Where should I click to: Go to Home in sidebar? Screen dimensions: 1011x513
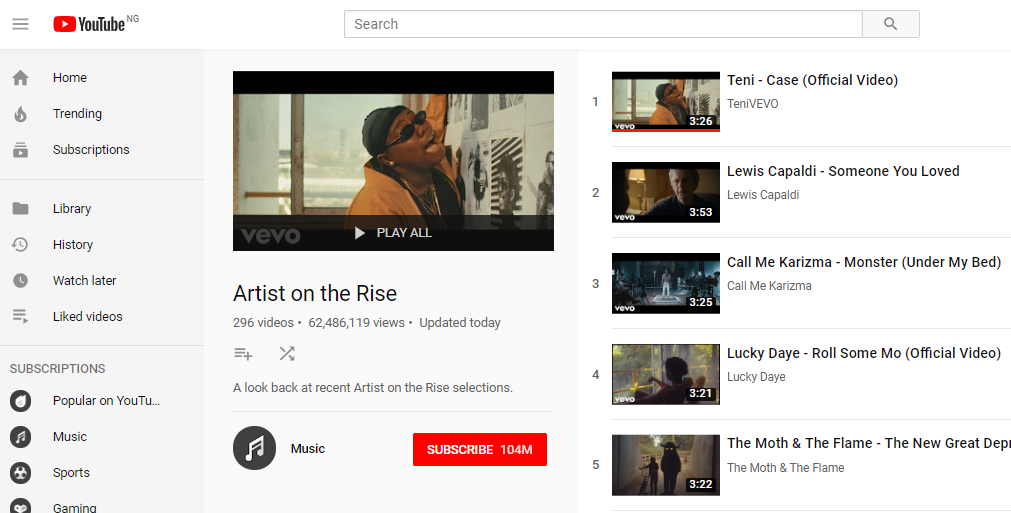(70, 78)
